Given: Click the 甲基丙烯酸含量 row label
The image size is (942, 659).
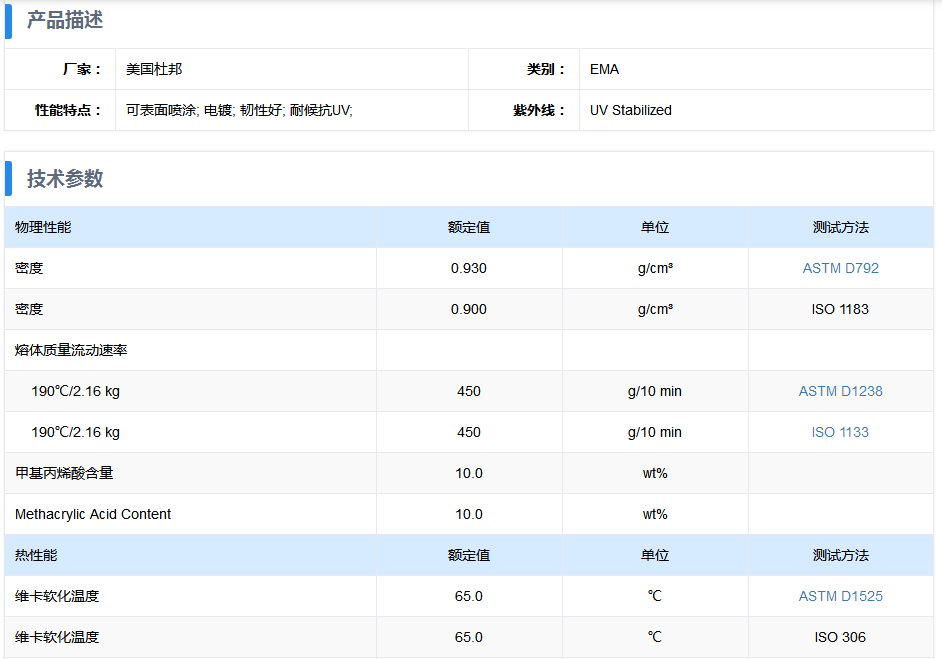Looking at the screenshot, I should [64, 473].
